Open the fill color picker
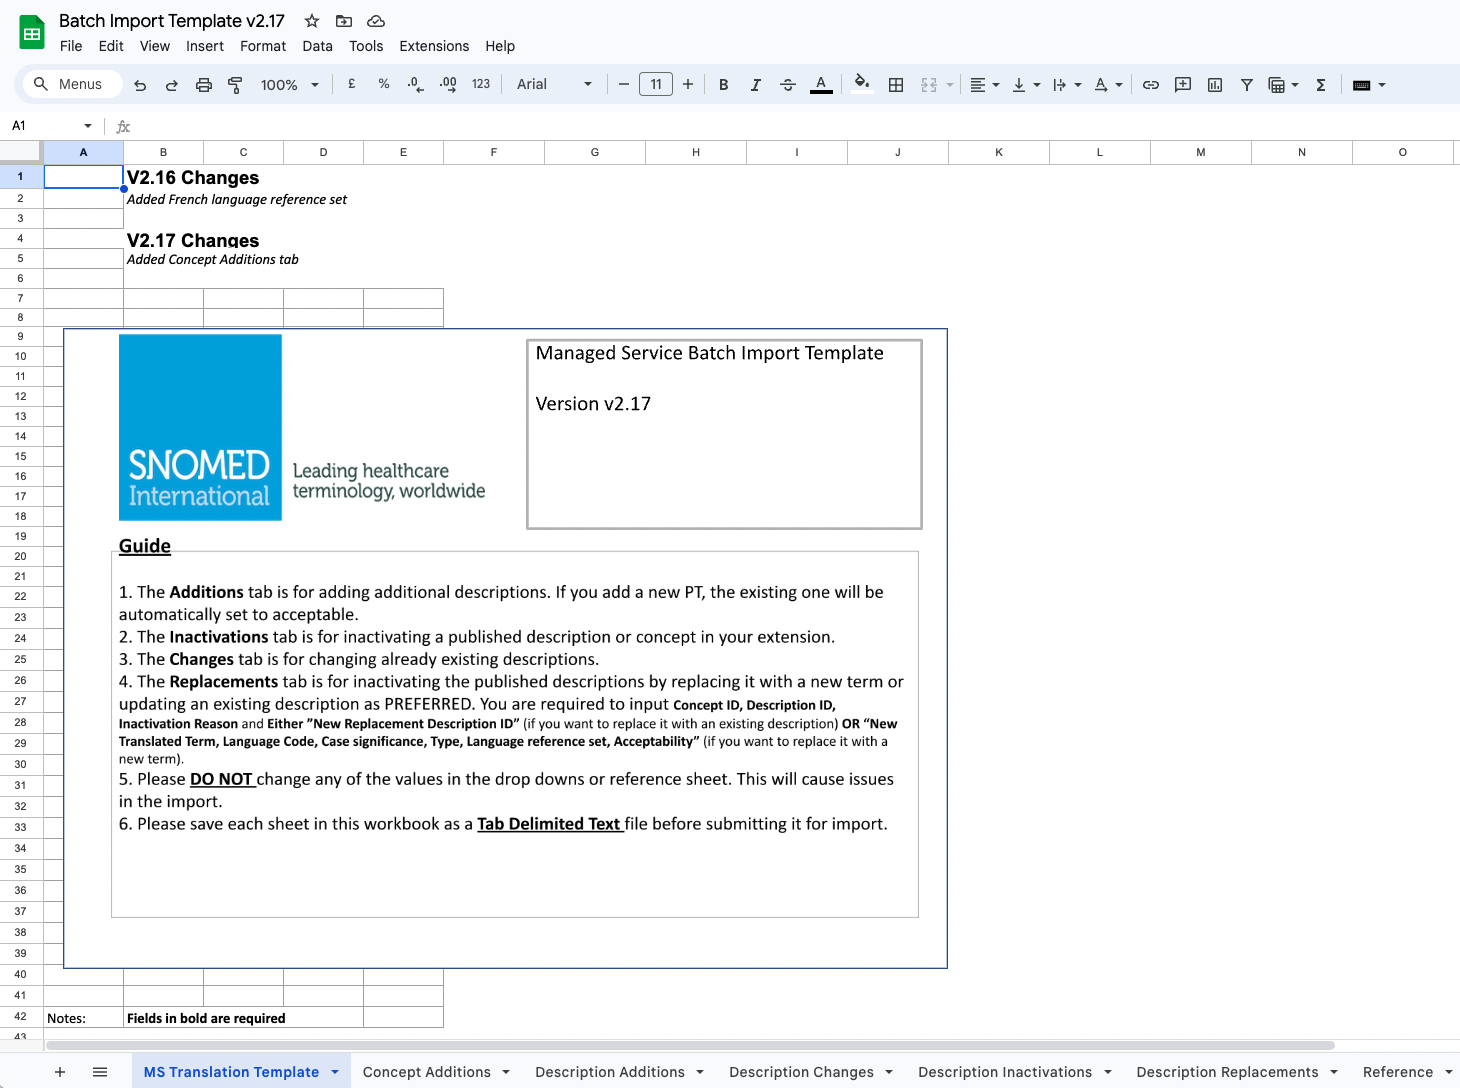 [x=862, y=85]
